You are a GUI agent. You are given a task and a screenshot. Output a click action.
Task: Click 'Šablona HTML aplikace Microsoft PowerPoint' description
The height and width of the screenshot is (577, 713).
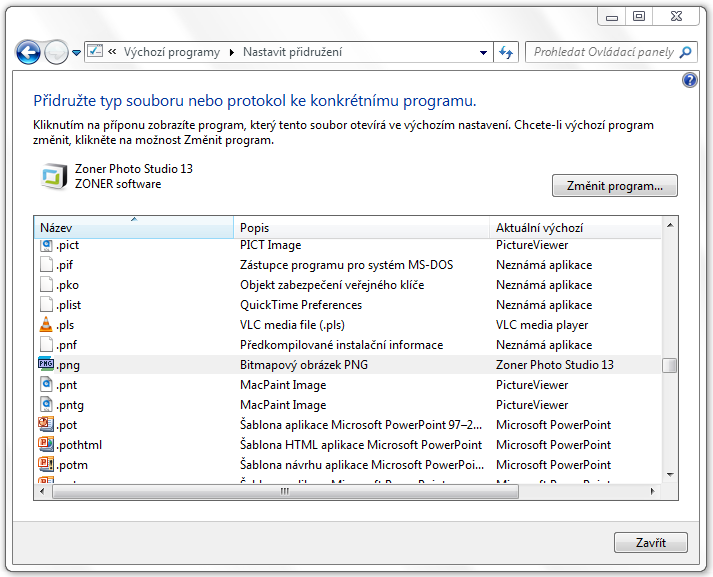361,445
